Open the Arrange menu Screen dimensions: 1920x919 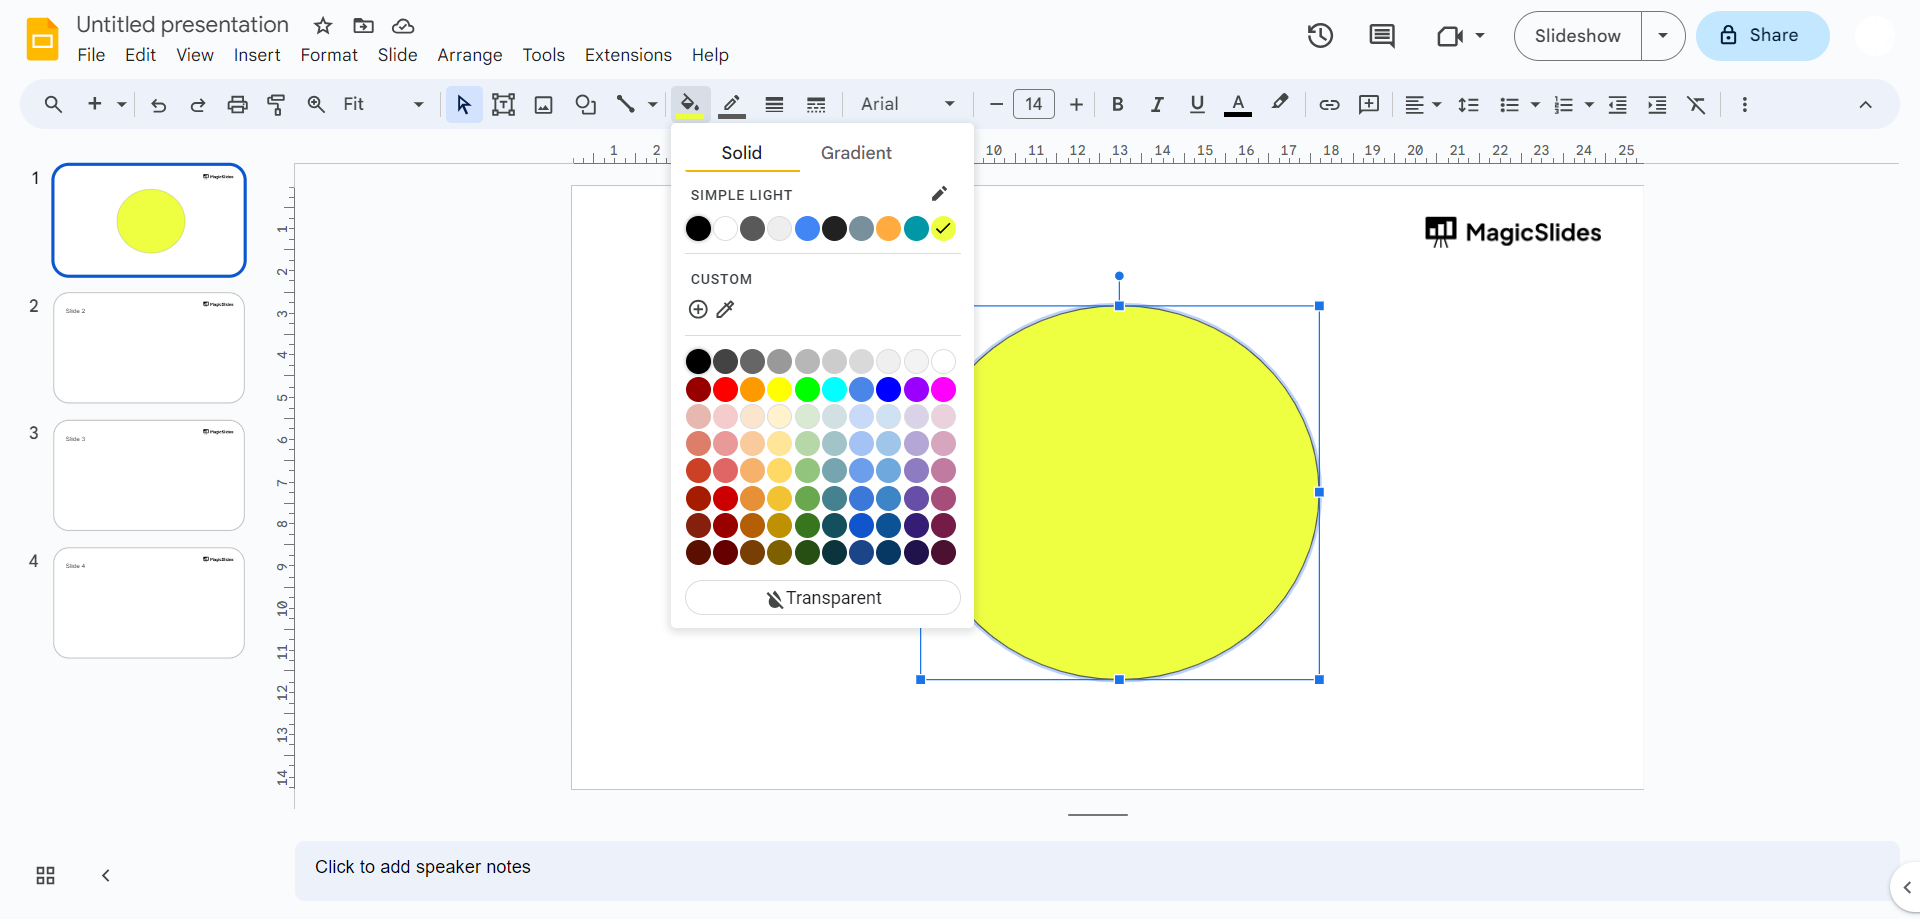tap(469, 55)
